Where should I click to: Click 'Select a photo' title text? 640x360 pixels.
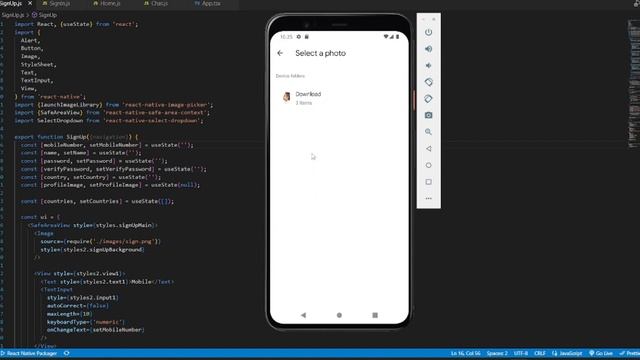(320, 53)
